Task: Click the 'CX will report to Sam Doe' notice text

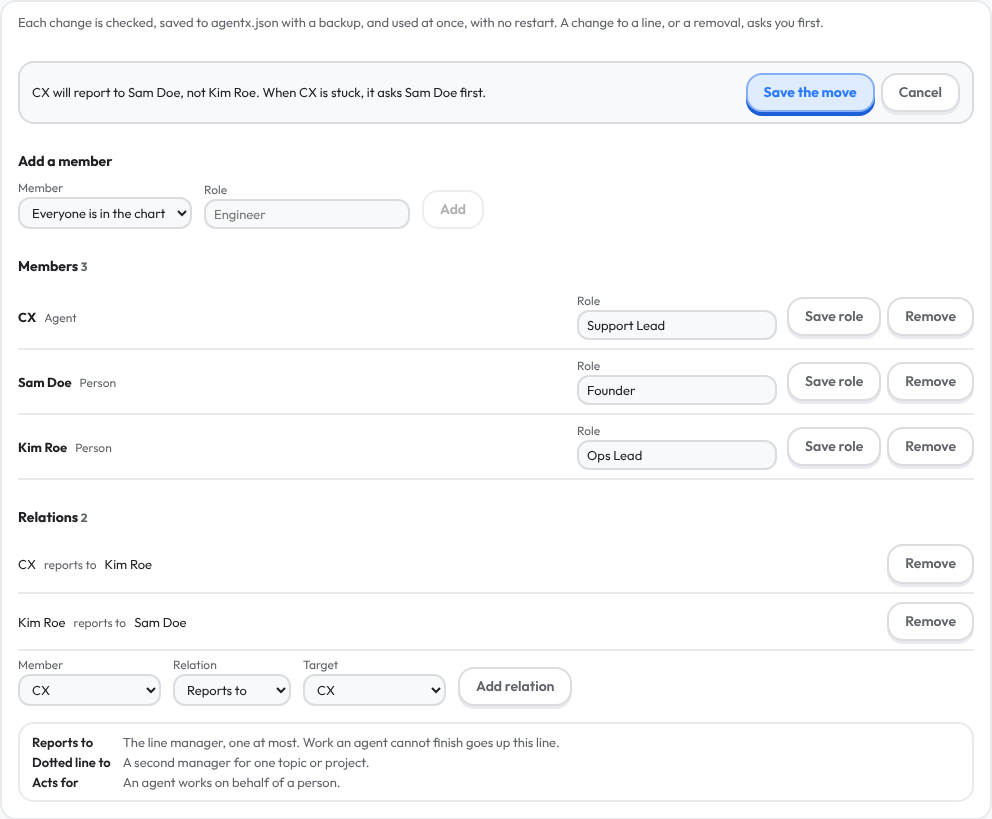Action: tap(259, 92)
